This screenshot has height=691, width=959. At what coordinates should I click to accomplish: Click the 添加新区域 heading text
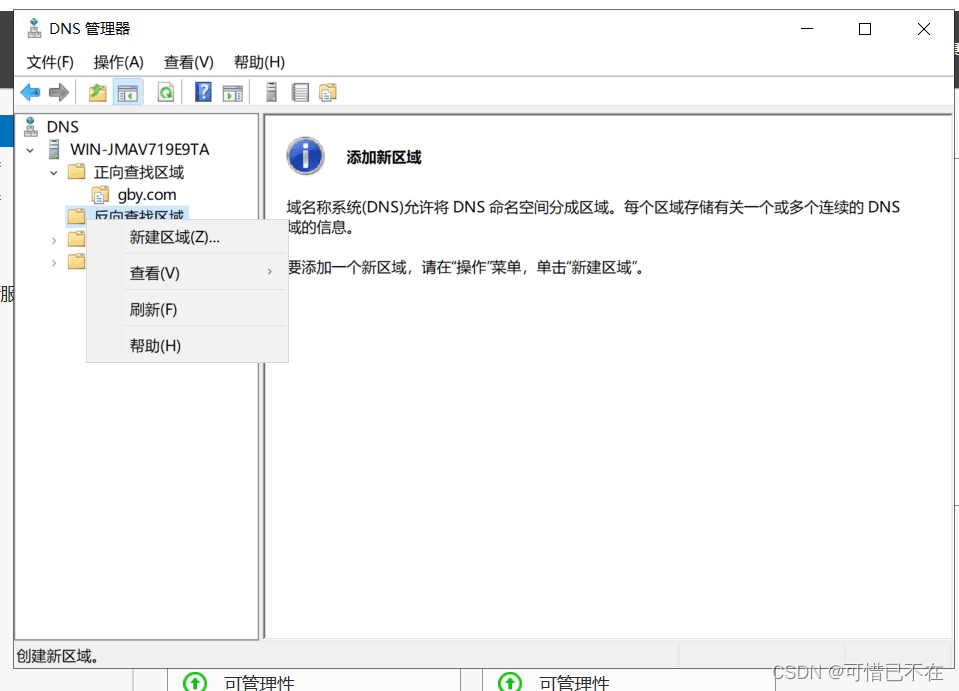[383, 157]
